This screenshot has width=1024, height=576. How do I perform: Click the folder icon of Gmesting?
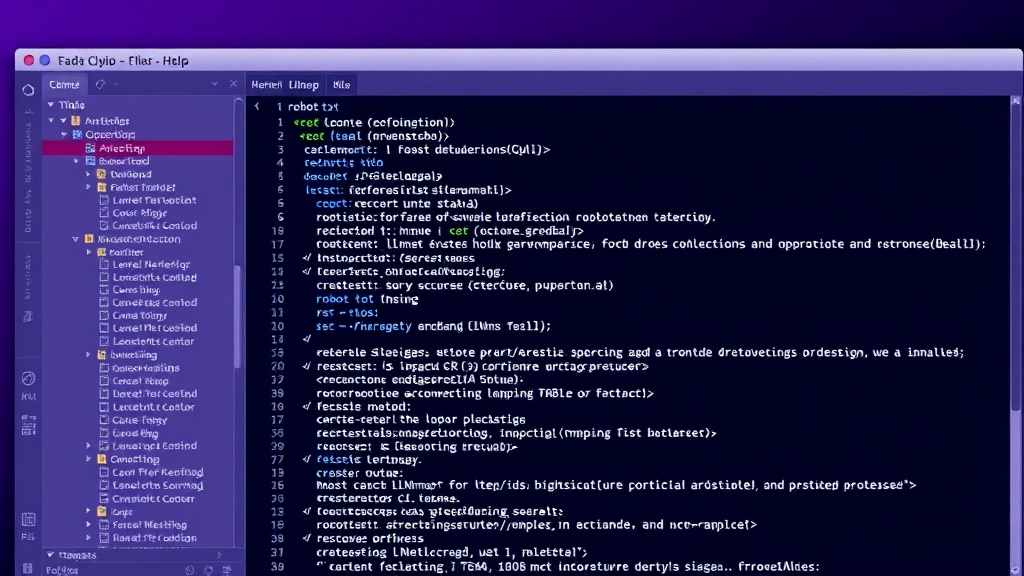click(102, 459)
